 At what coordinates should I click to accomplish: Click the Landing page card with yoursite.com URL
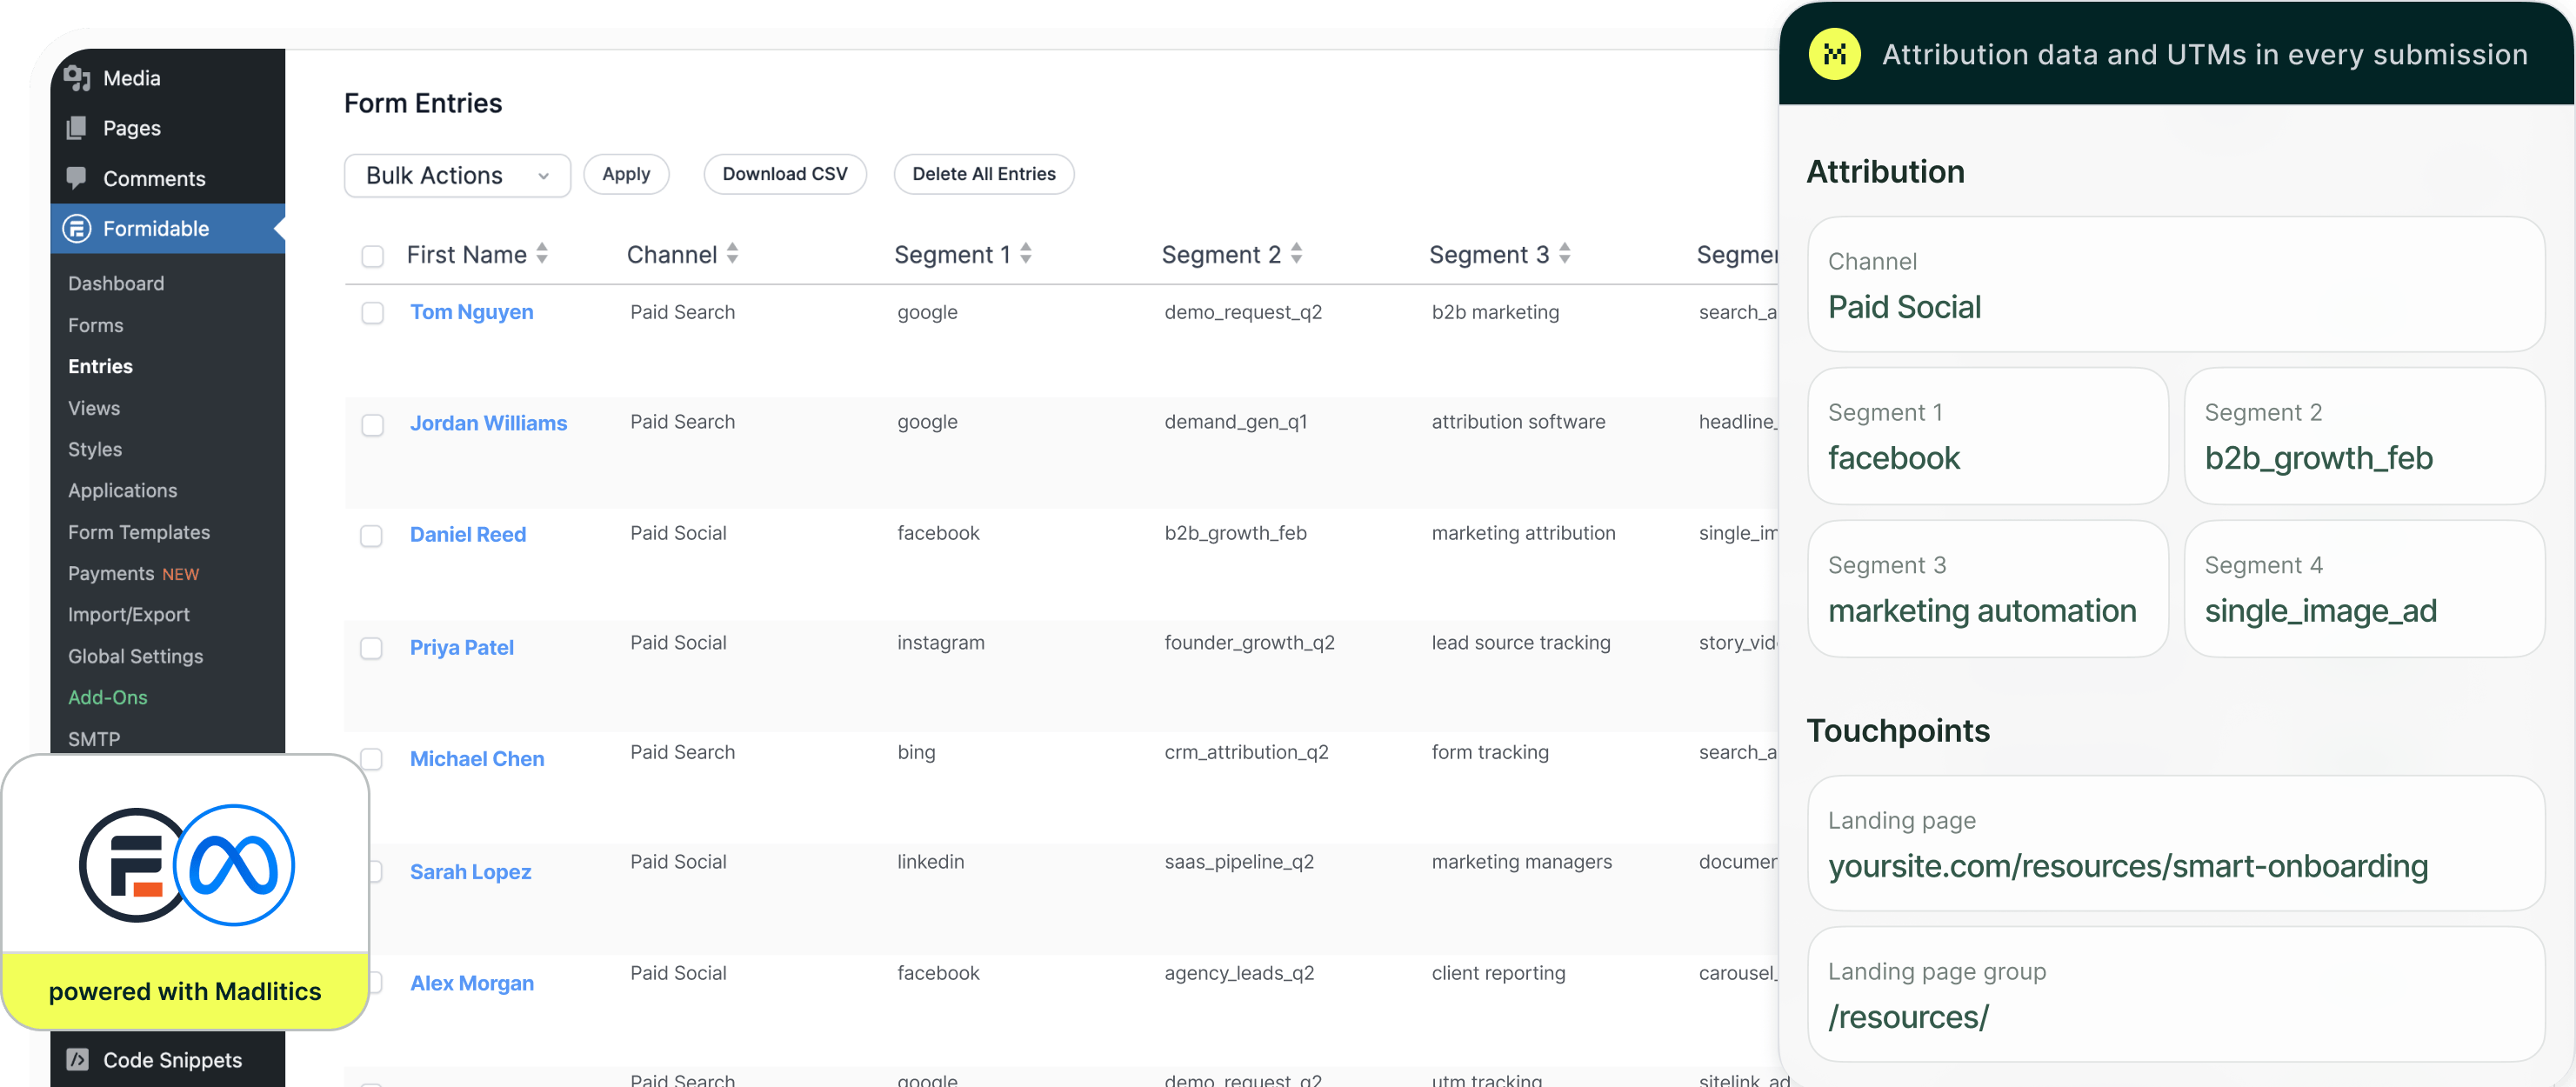[x=2176, y=843]
